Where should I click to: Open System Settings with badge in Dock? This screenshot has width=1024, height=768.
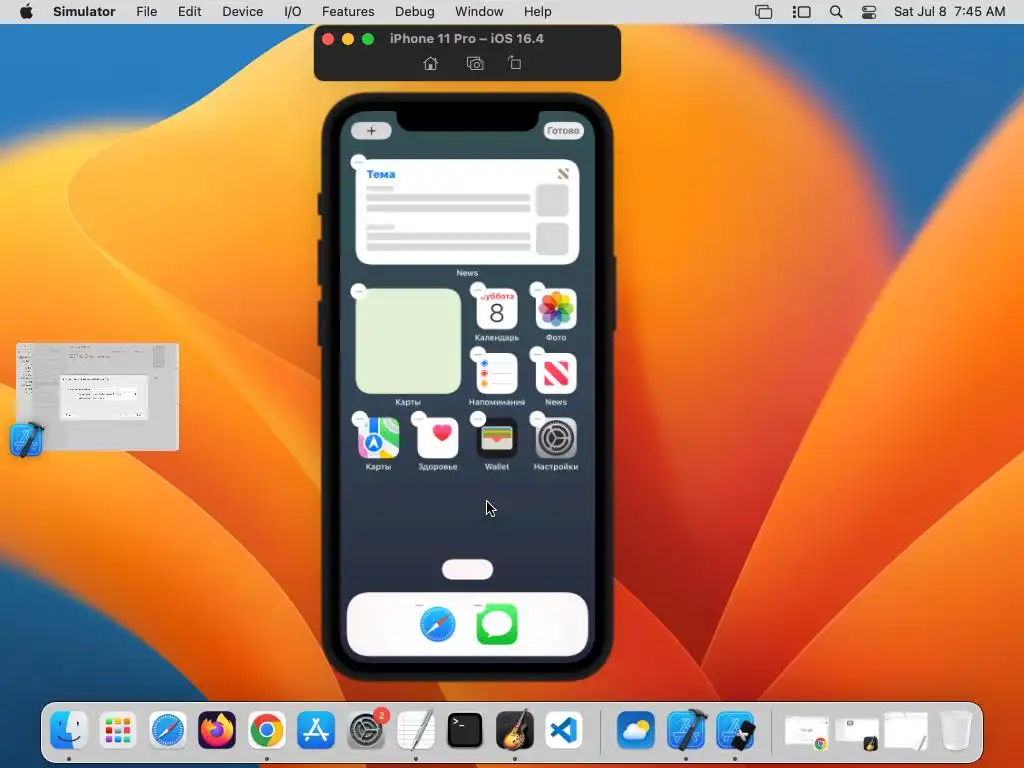tap(366, 729)
